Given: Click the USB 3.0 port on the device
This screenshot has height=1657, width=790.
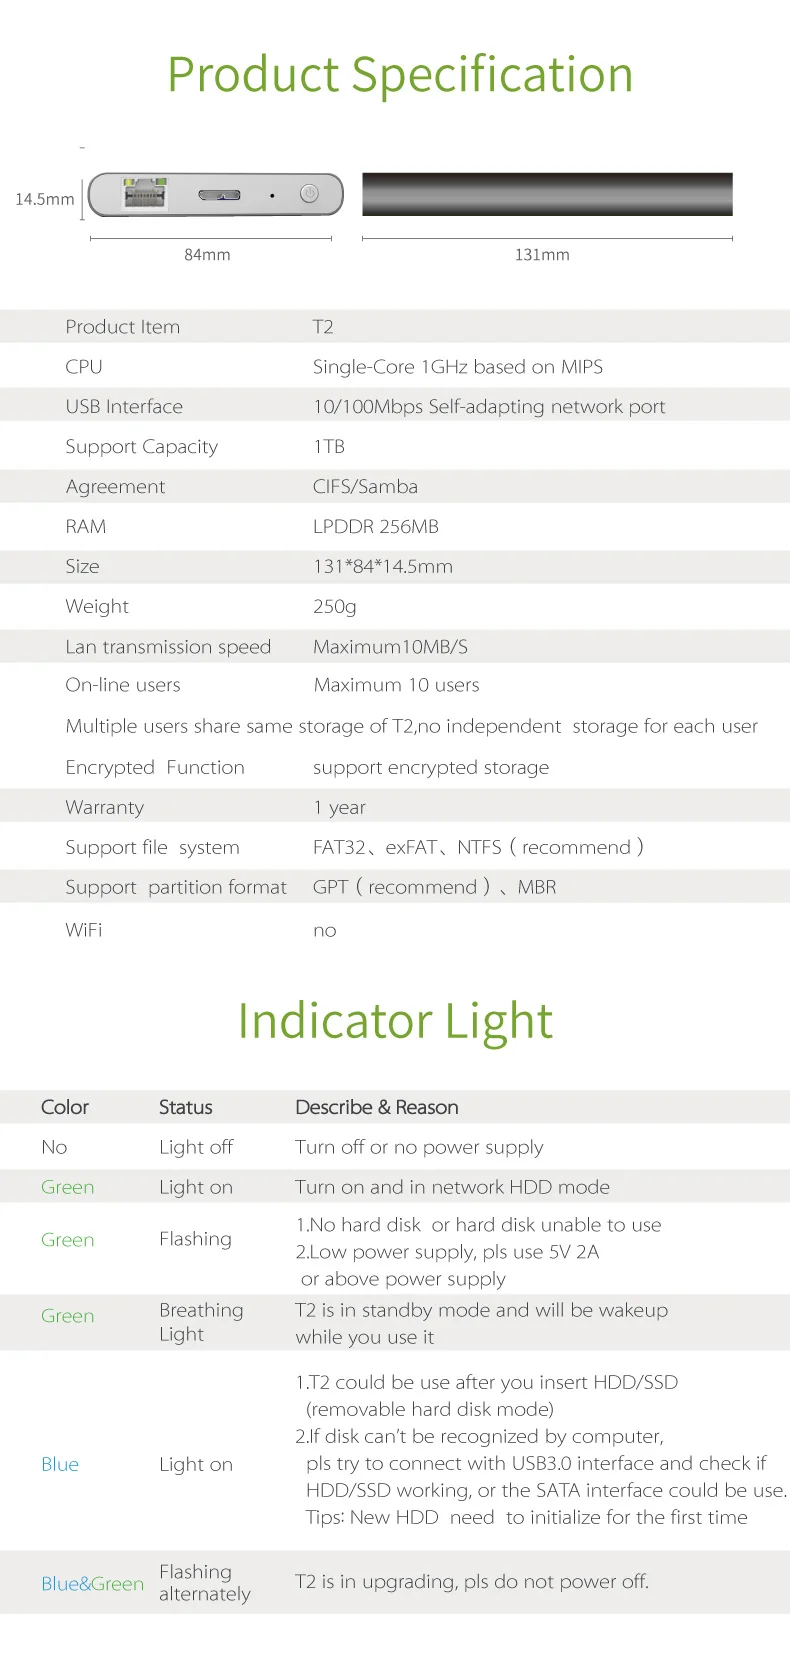Looking at the screenshot, I should [x=219, y=195].
